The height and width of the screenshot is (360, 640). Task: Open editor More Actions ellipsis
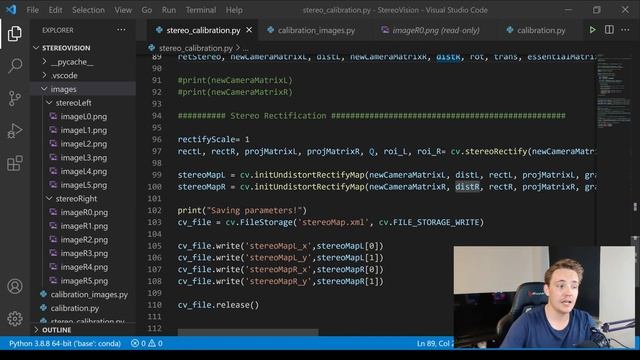click(x=625, y=30)
